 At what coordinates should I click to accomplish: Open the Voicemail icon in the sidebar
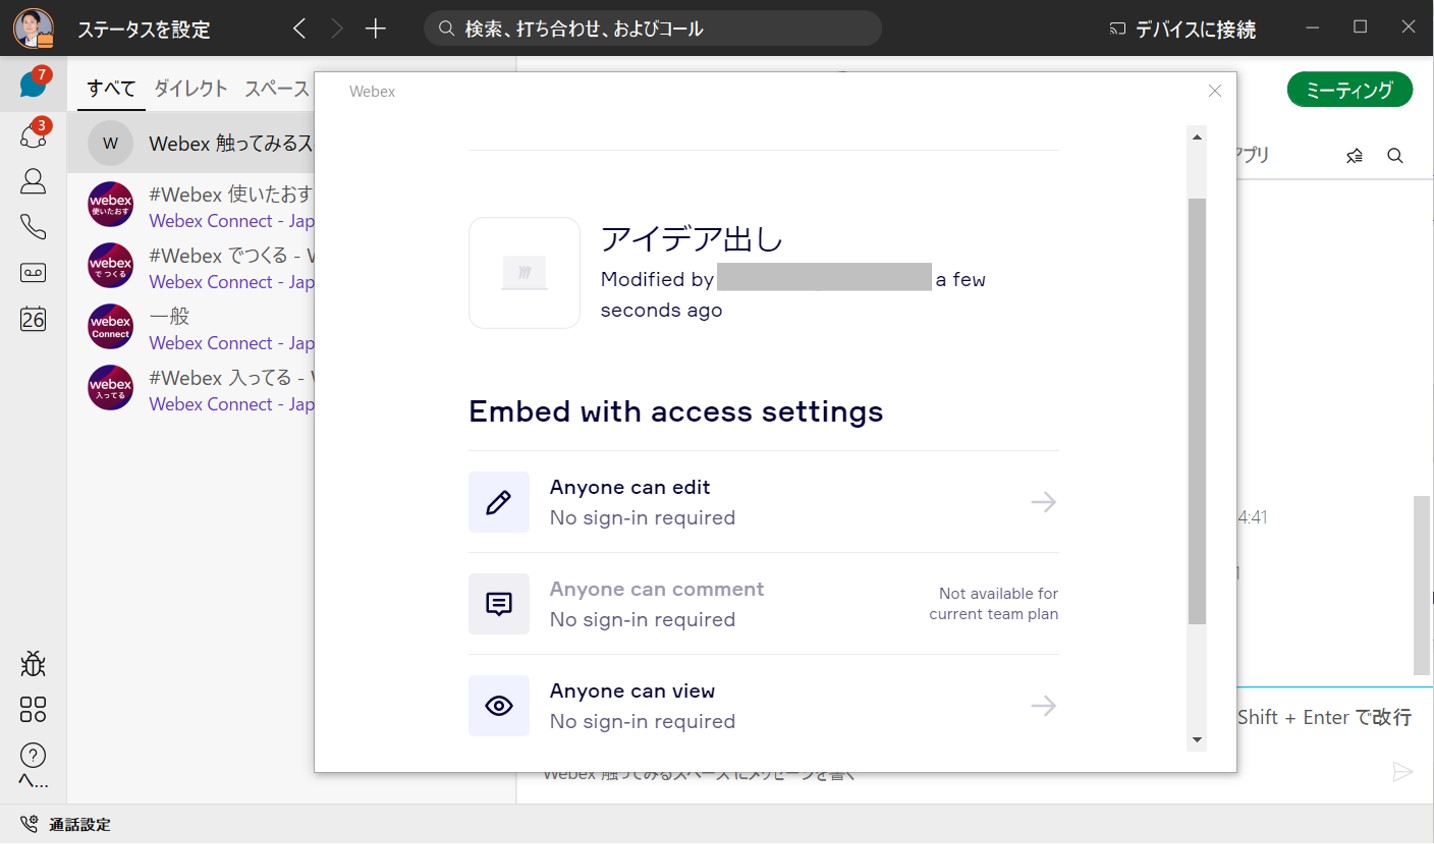(33, 273)
